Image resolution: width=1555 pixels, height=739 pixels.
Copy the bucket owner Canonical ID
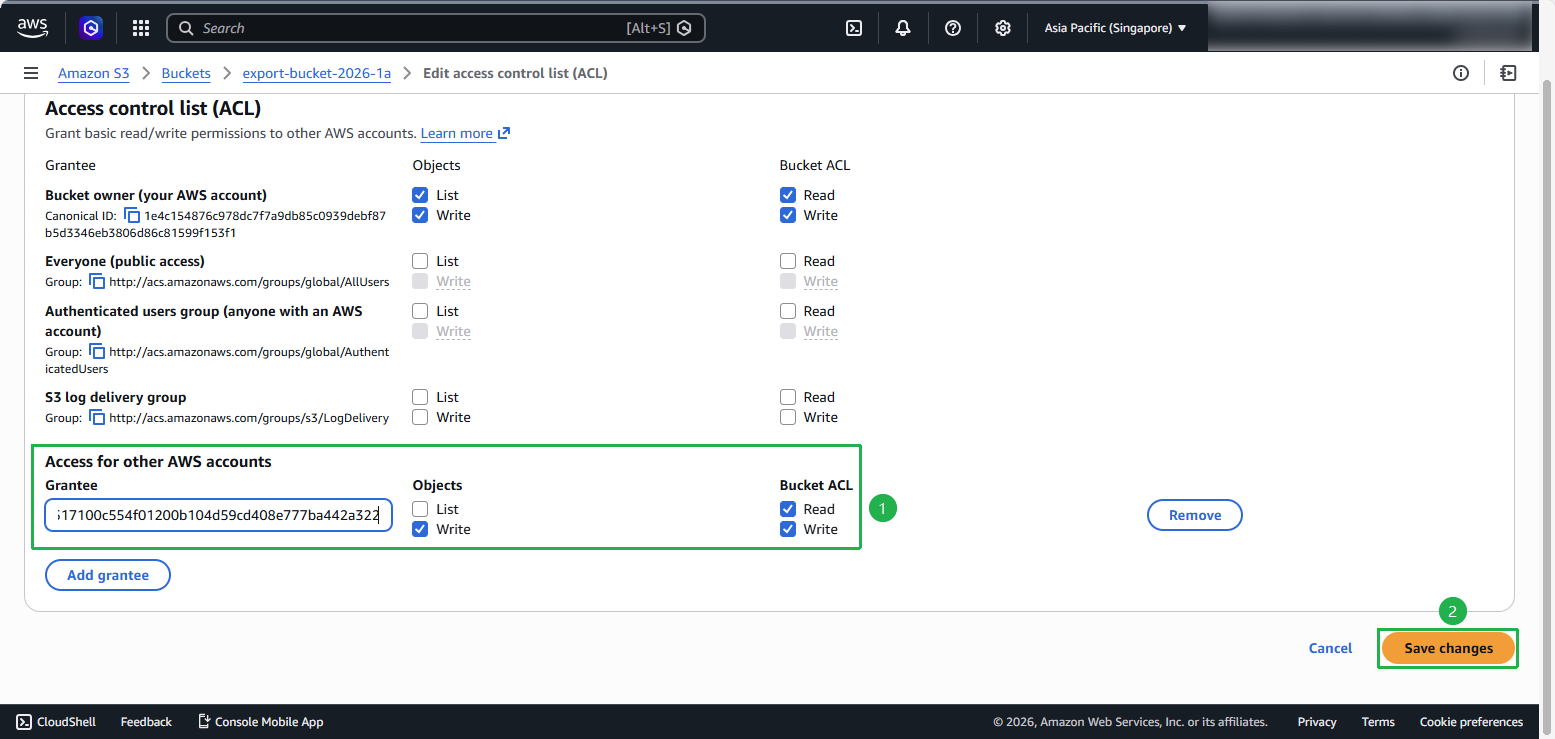[132, 215]
